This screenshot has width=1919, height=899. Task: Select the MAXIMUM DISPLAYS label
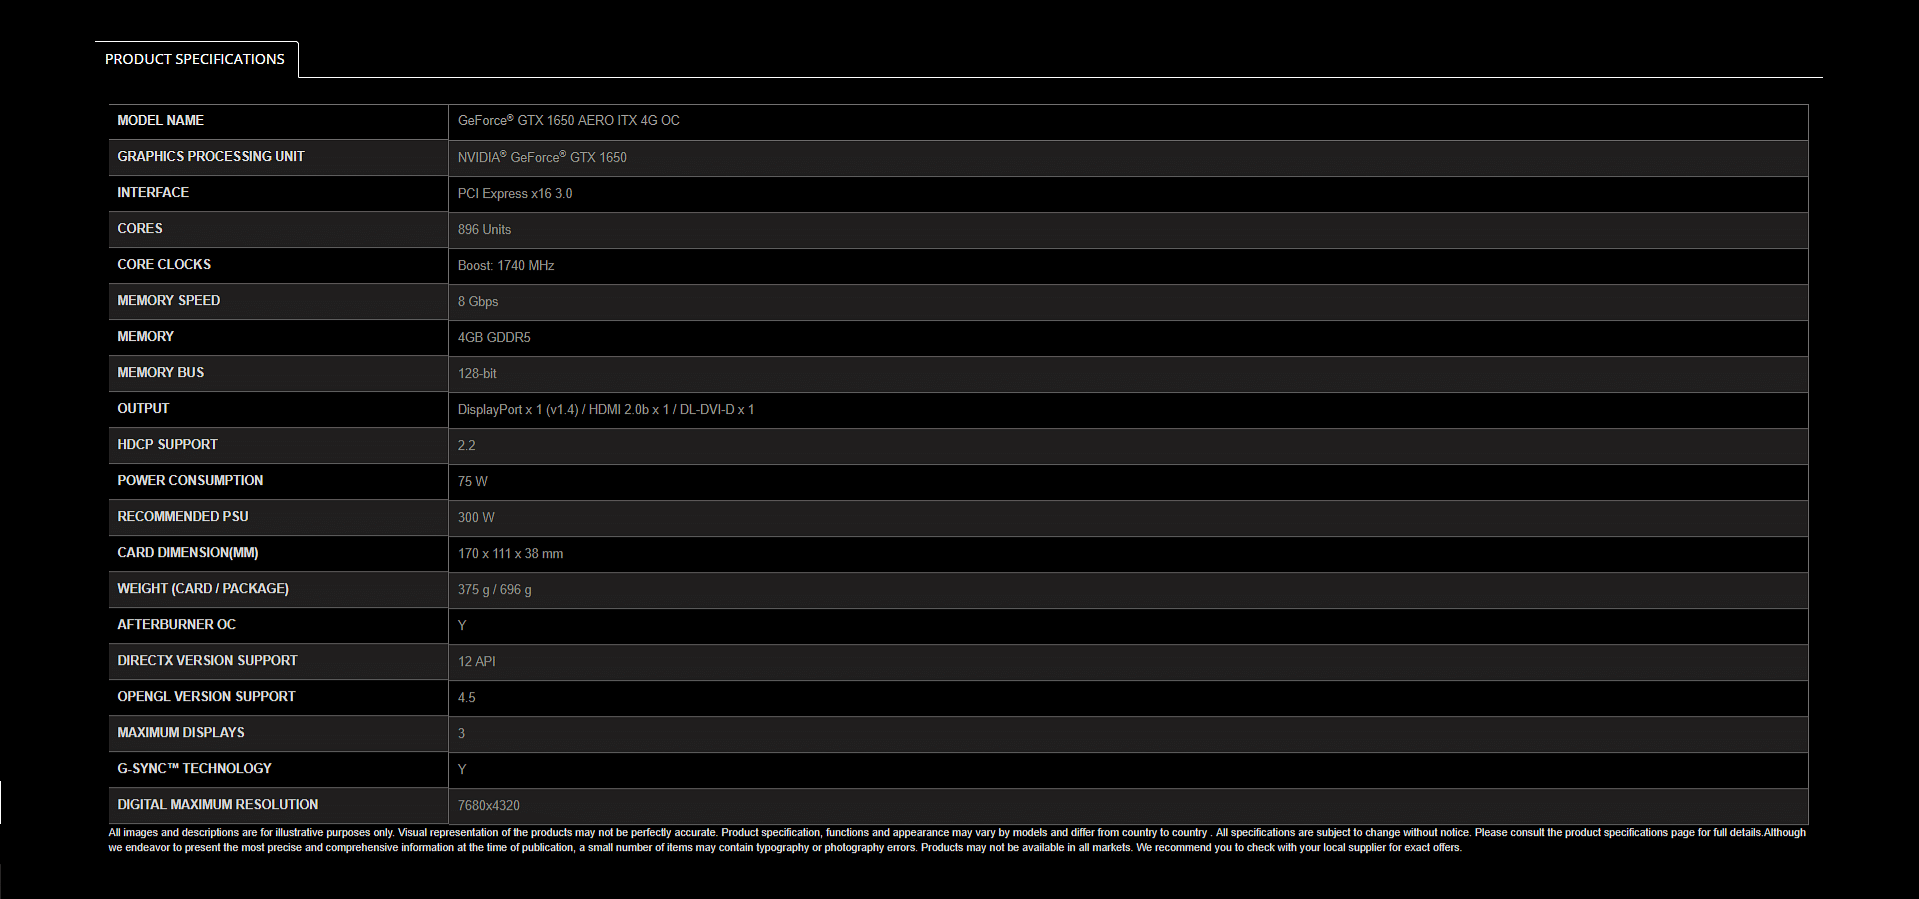pos(181,732)
